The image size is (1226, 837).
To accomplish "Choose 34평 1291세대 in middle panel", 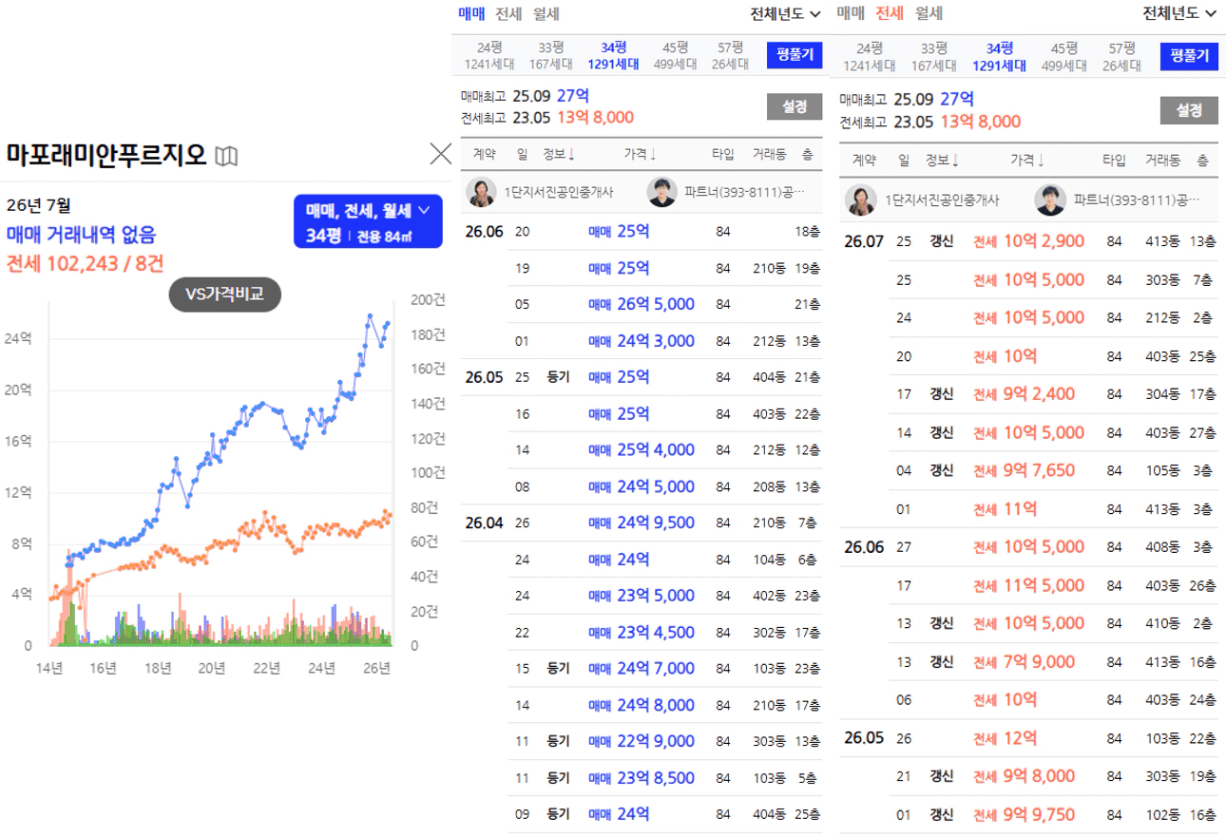I will point(613,56).
